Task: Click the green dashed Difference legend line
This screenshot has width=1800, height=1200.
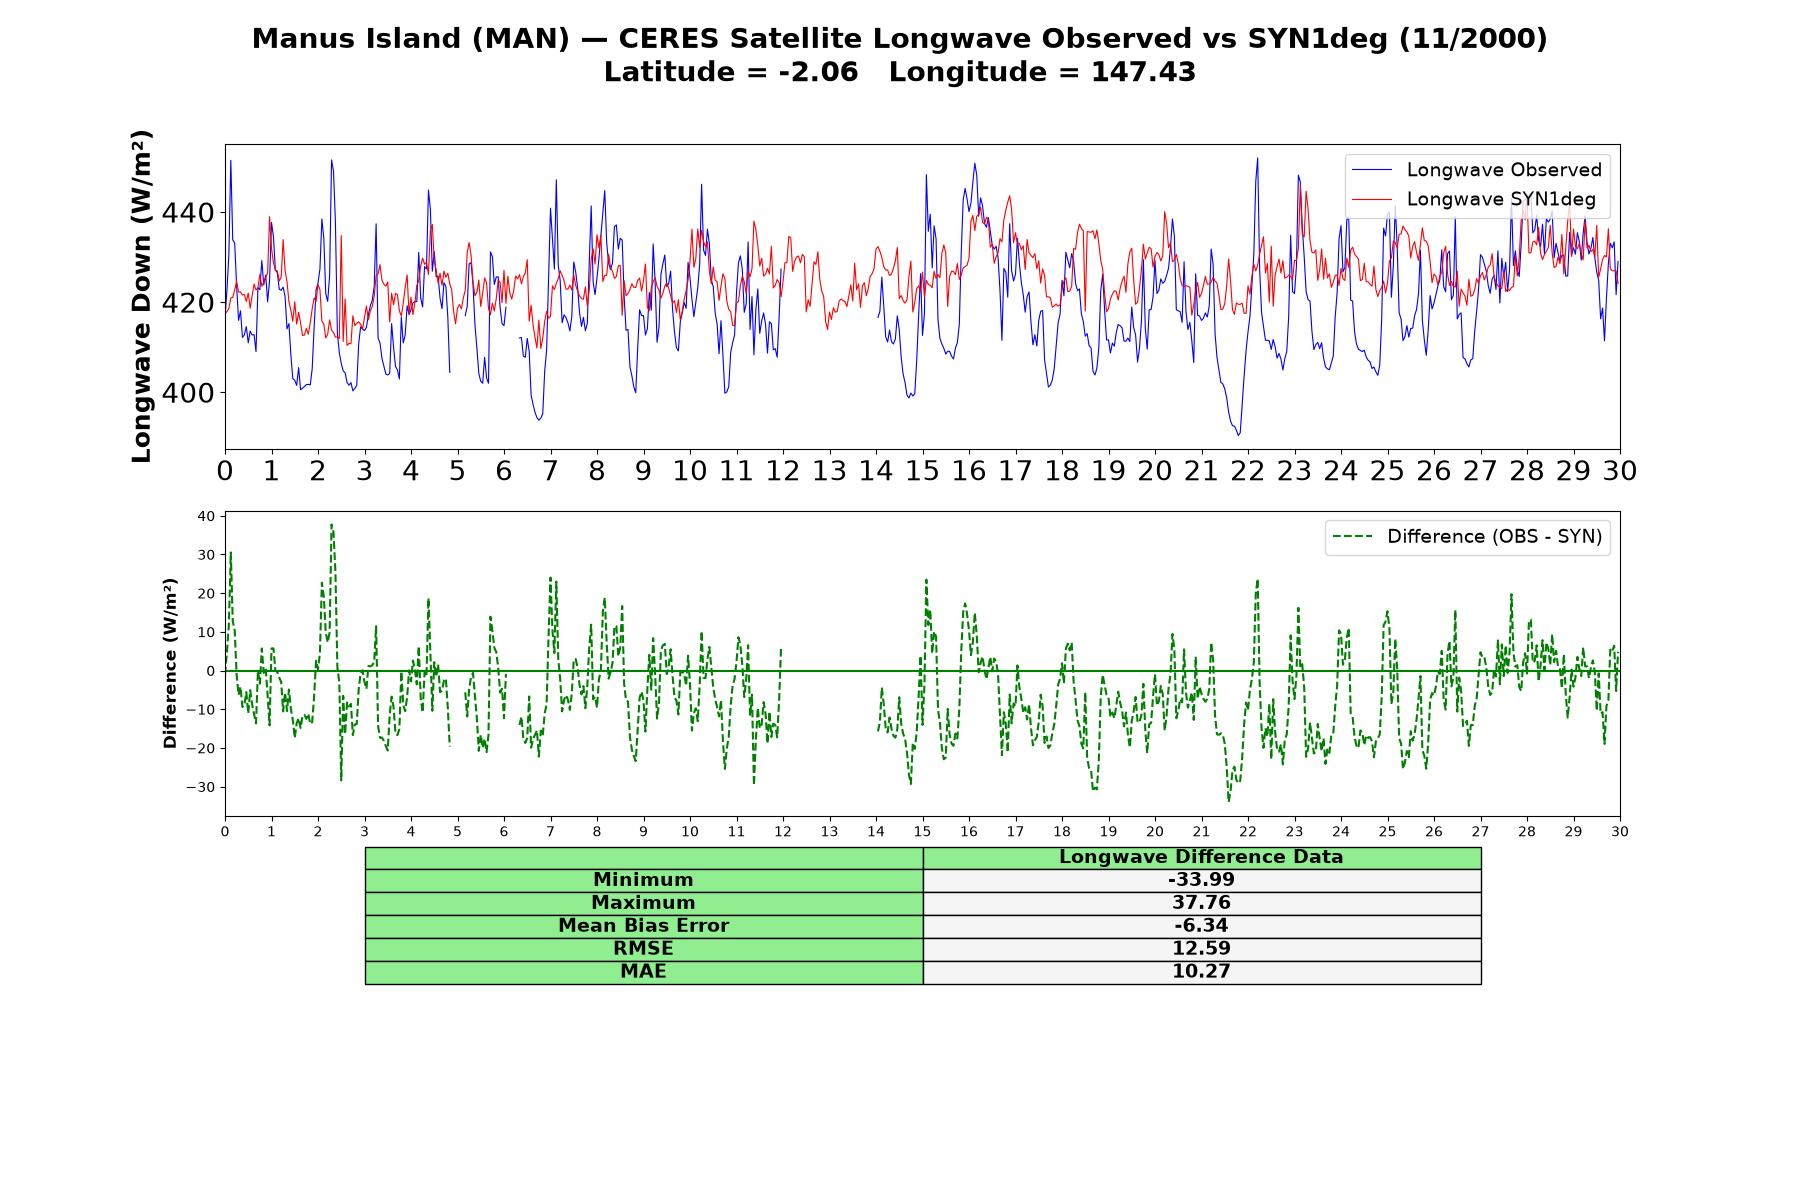Action: pos(1352,537)
